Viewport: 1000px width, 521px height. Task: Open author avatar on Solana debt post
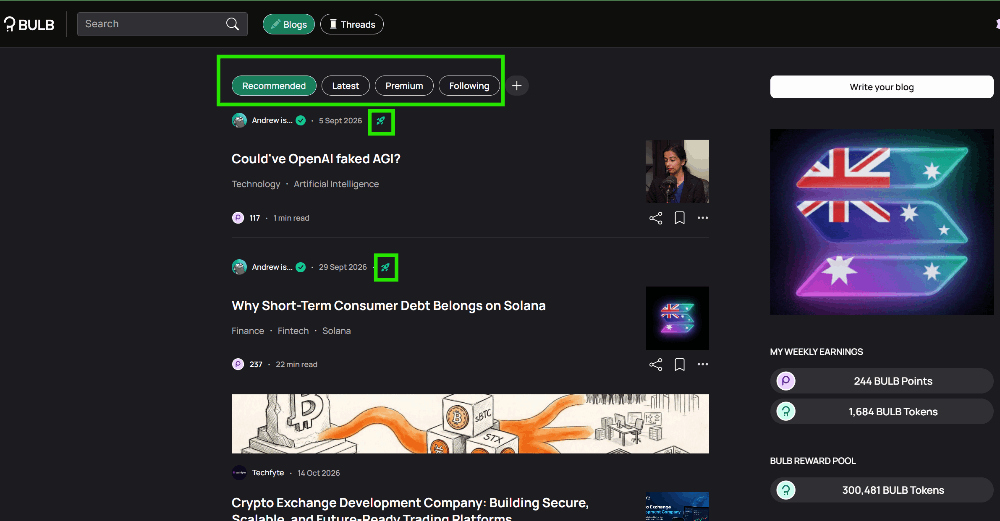click(239, 267)
